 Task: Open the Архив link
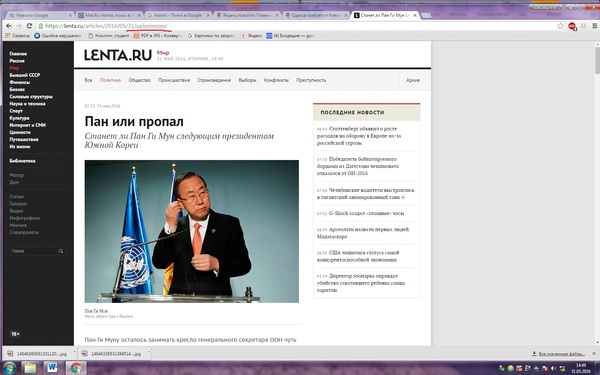(413, 80)
